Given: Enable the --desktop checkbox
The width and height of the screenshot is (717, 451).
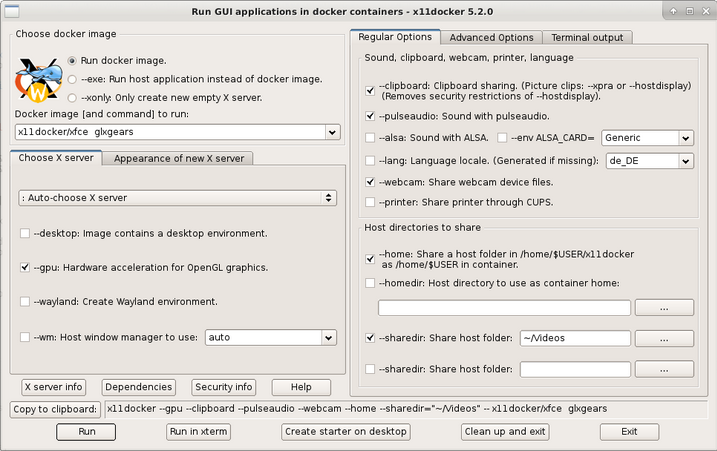Looking at the screenshot, I should 25,233.
